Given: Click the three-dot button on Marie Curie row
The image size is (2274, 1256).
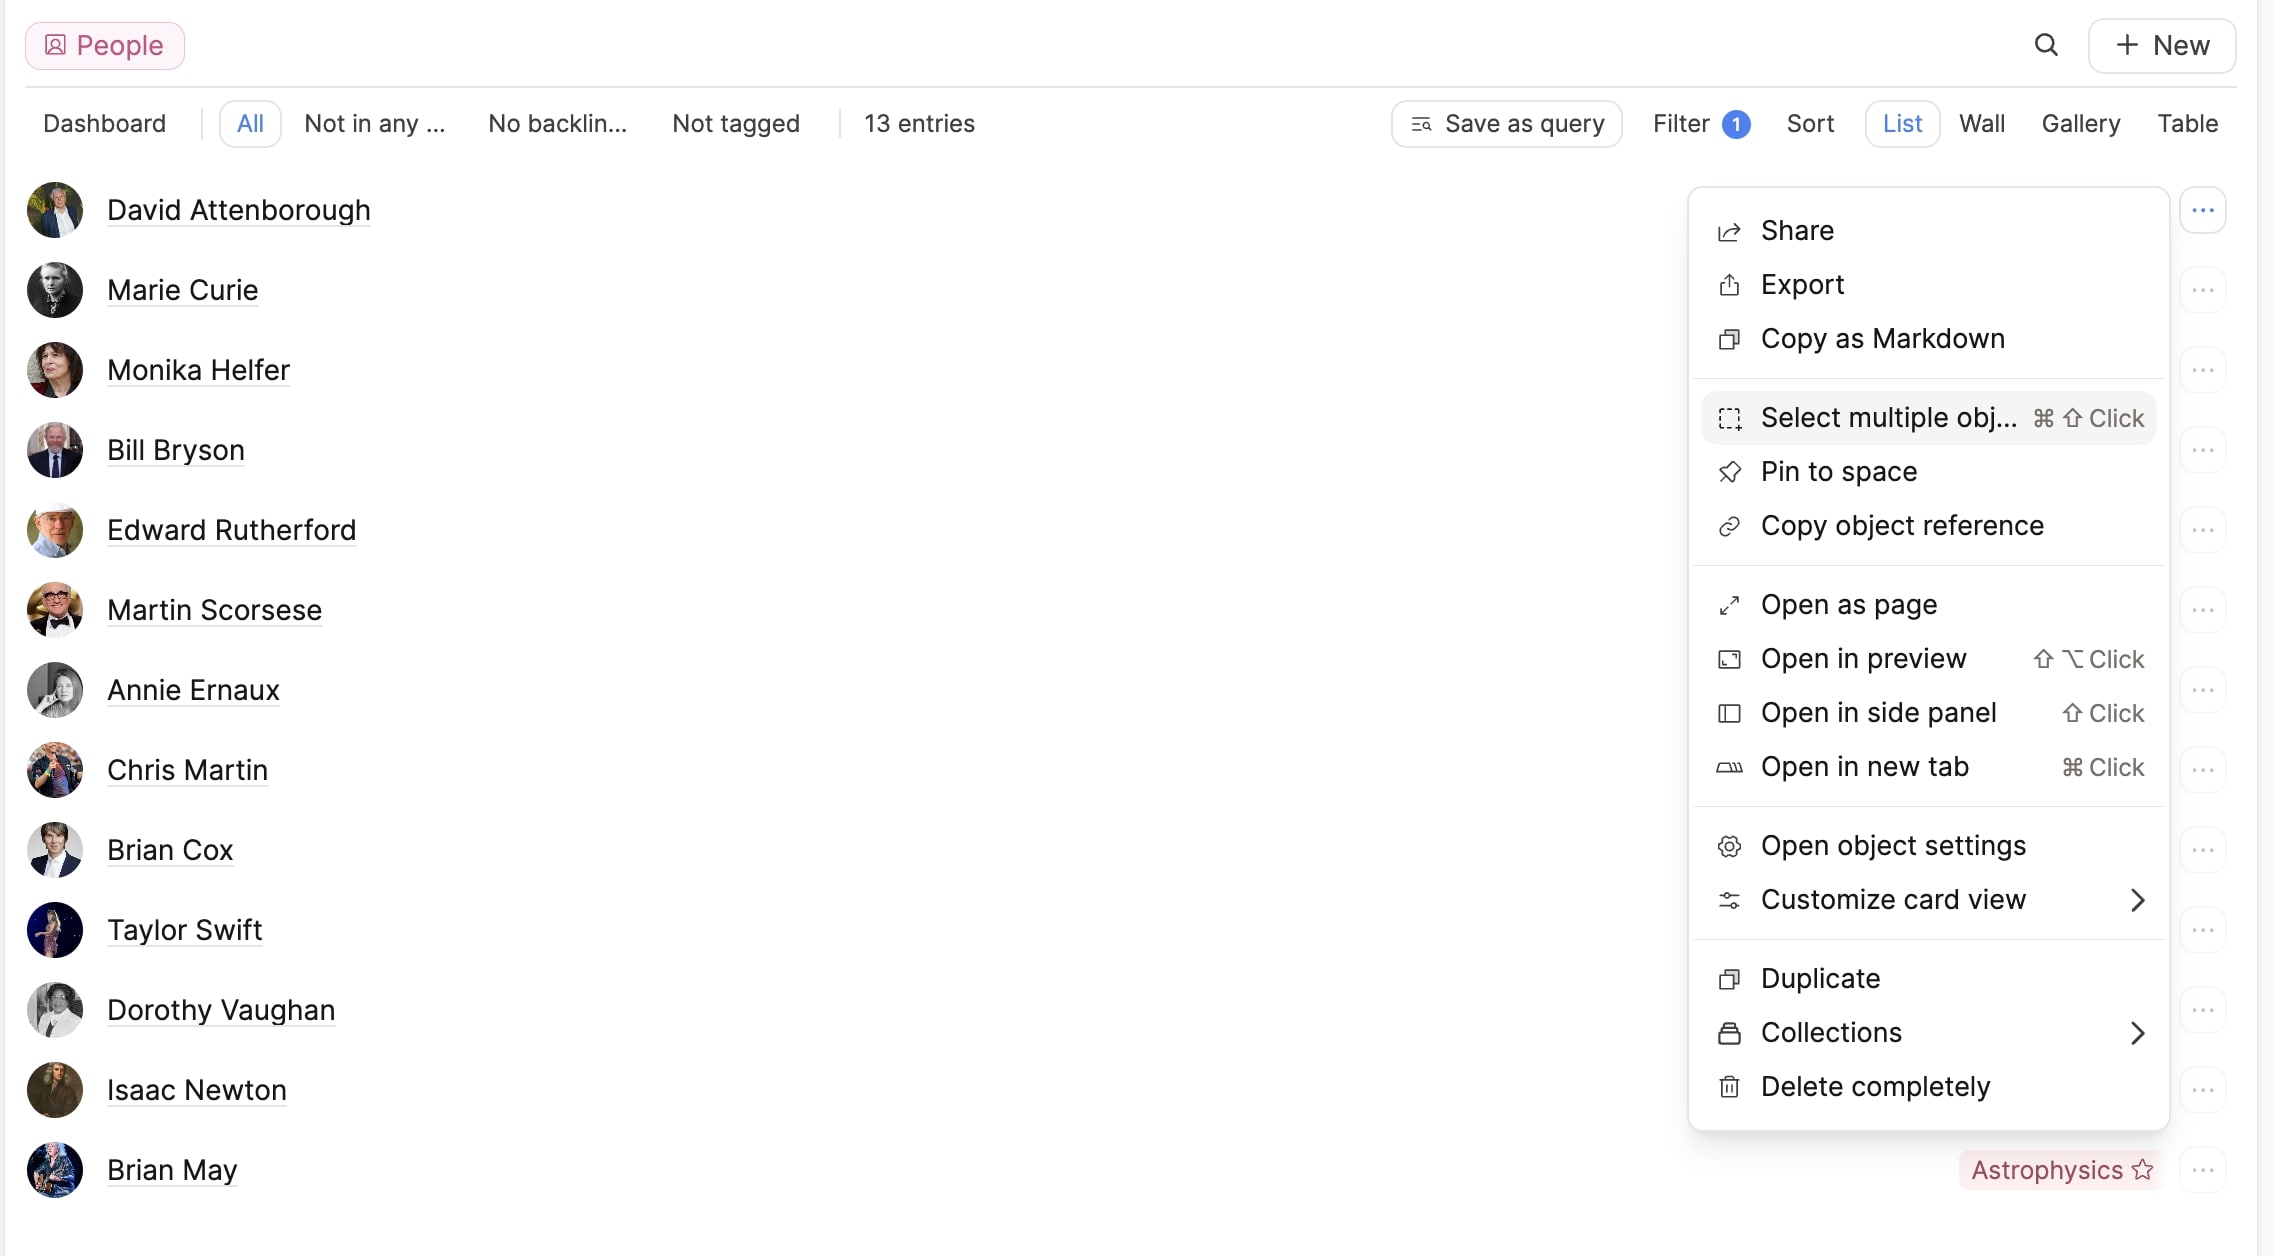Looking at the screenshot, I should pos(2202,290).
